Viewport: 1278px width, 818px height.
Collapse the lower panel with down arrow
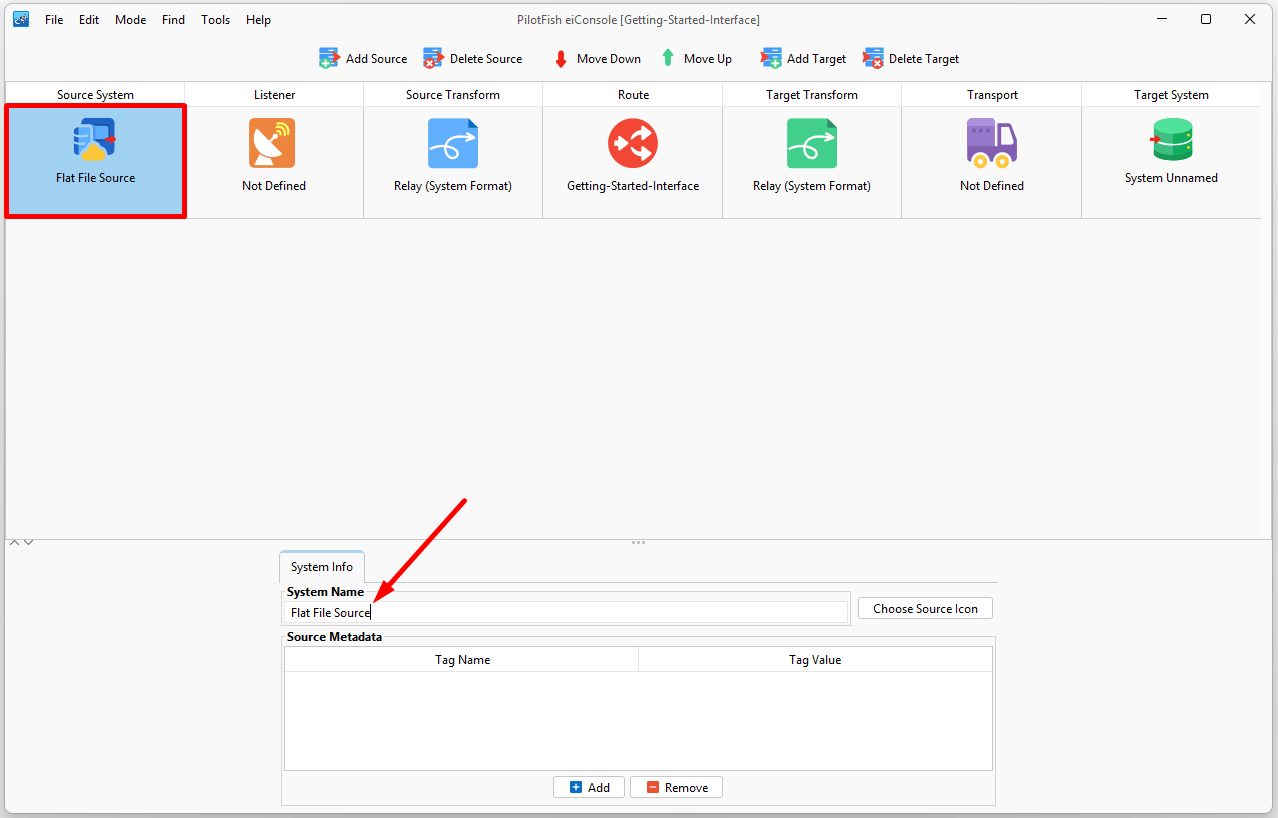point(29,542)
